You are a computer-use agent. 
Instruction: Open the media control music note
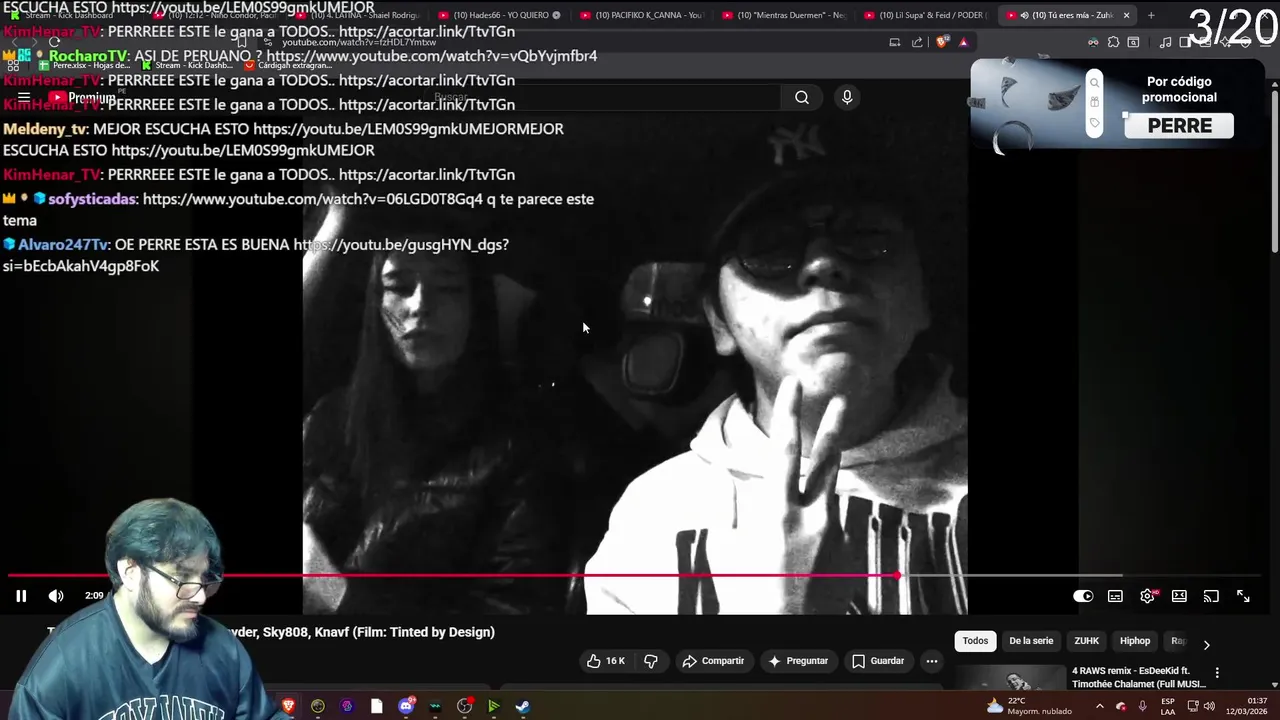pyautogui.click(x=1165, y=42)
